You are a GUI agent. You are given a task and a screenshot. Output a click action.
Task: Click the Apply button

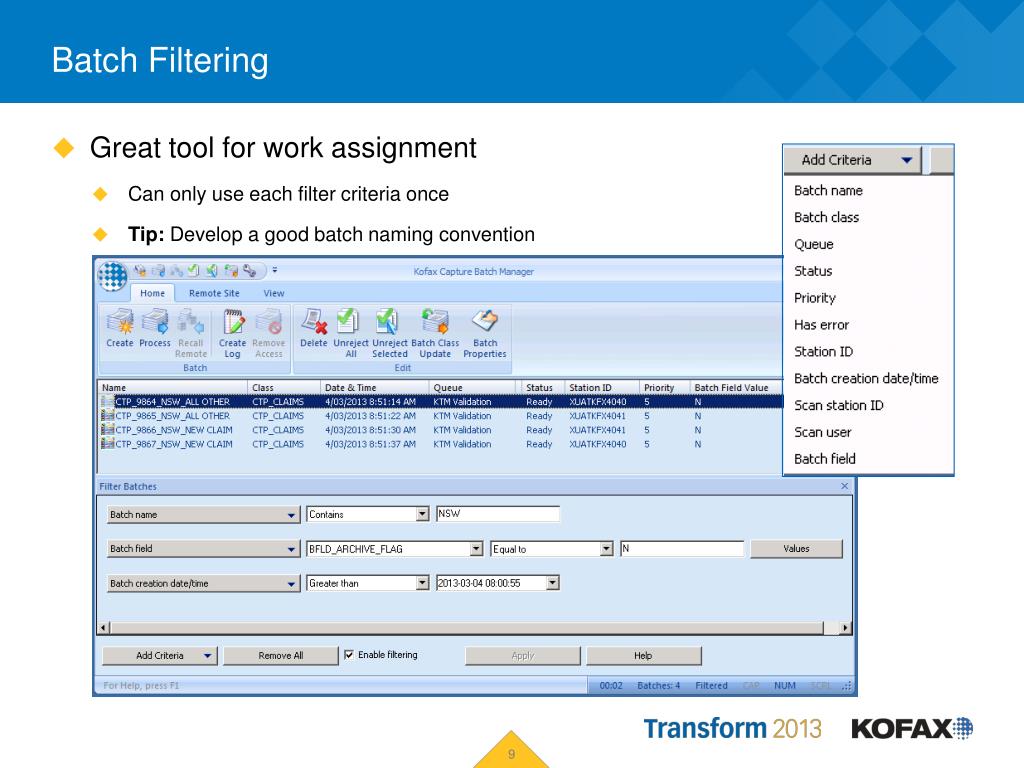click(522, 656)
